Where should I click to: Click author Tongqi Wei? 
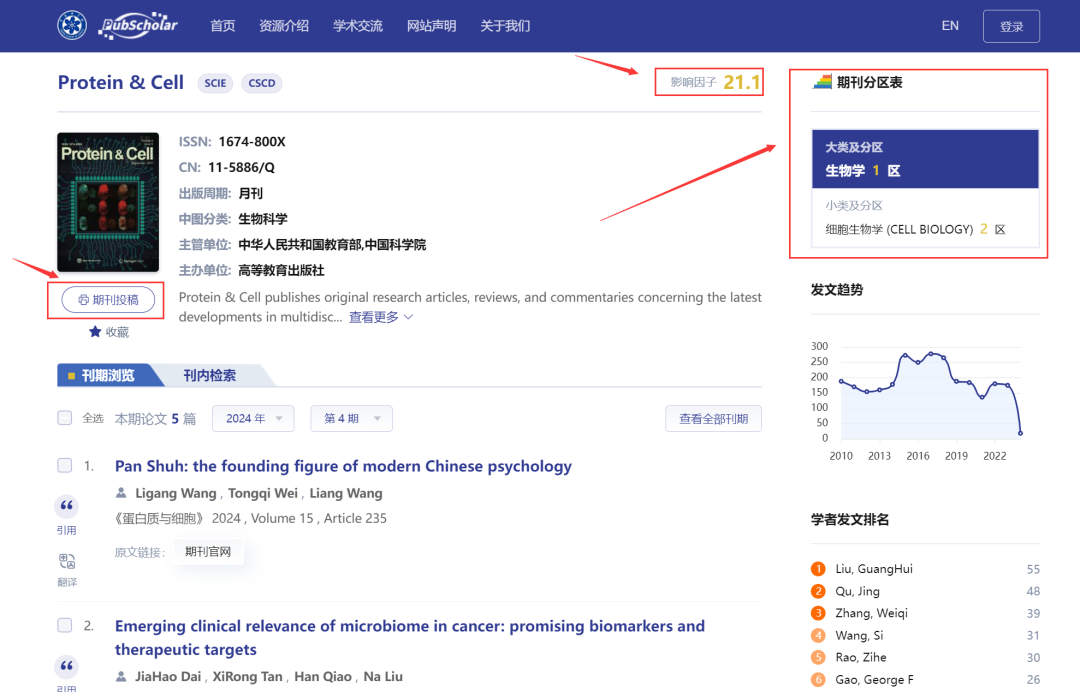tap(262, 493)
